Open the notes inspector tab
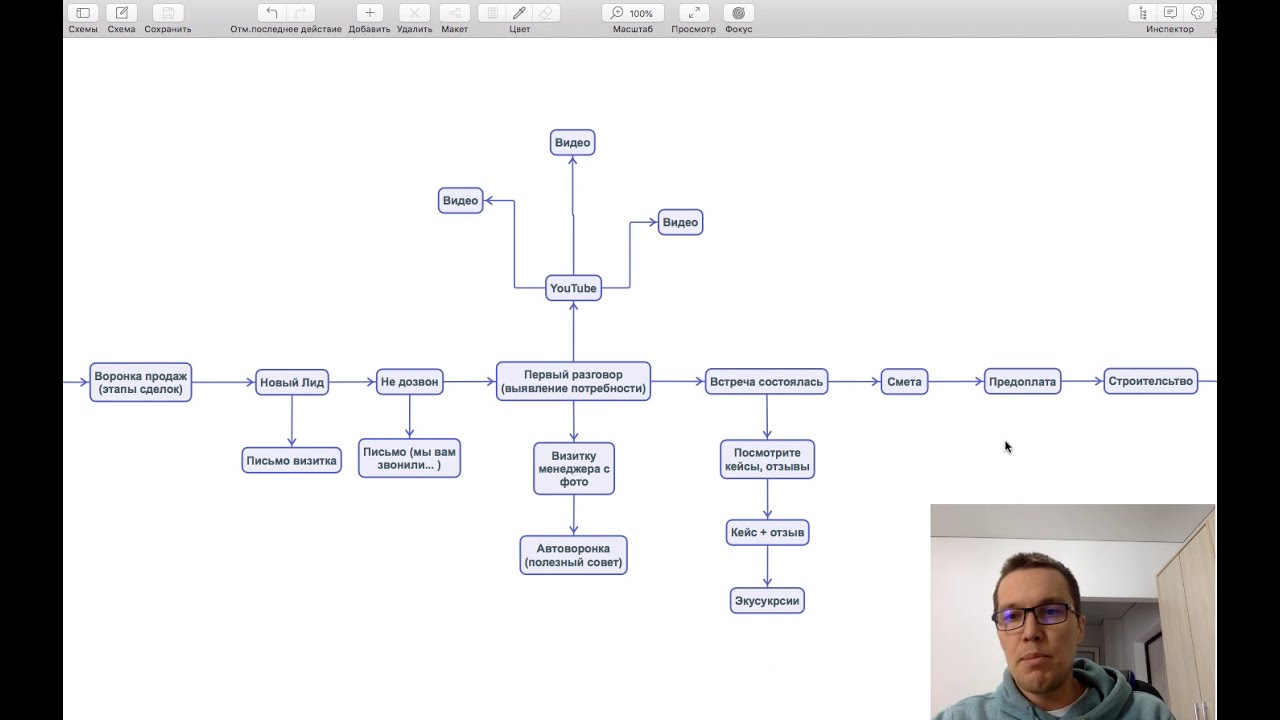1280x720 pixels. (x=1170, y=13)
